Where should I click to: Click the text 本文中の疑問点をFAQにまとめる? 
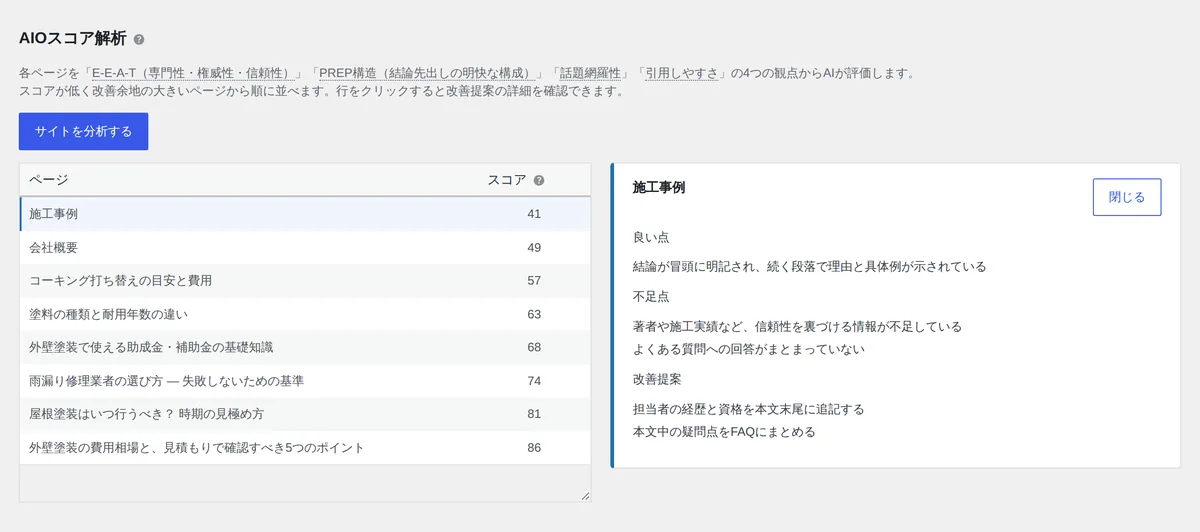point(724,432)
